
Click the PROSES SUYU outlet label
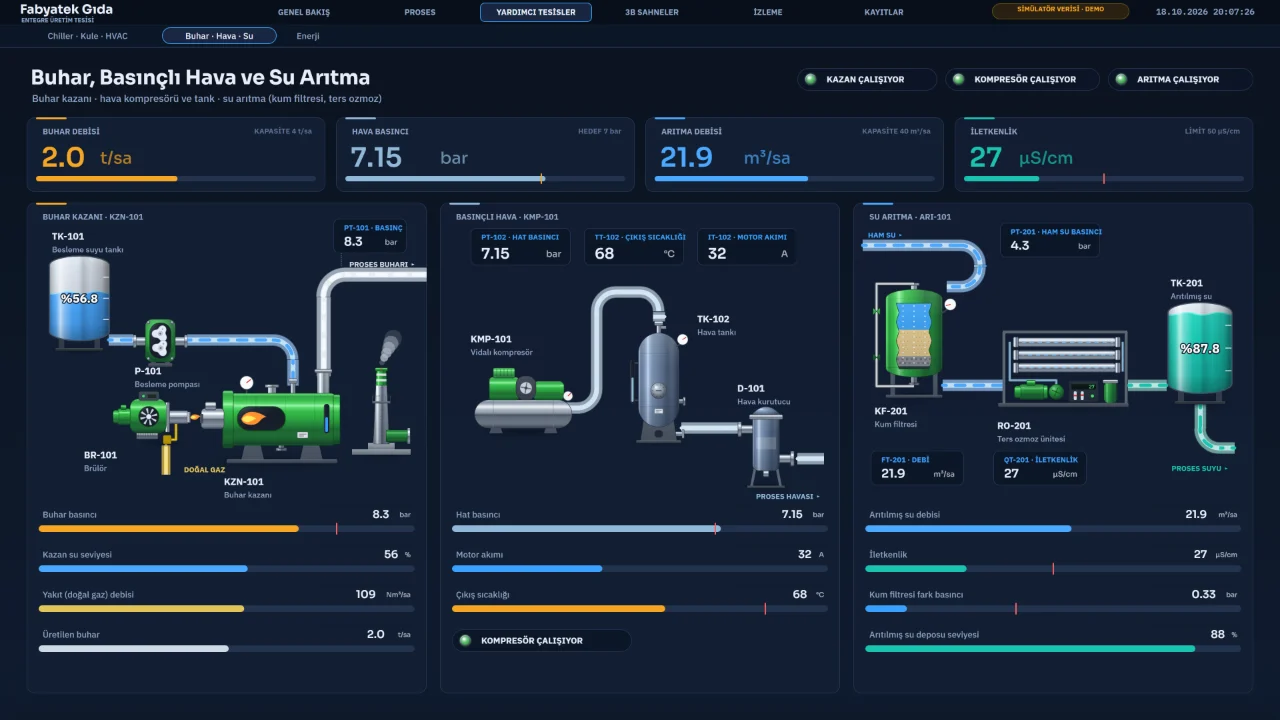1200,468
